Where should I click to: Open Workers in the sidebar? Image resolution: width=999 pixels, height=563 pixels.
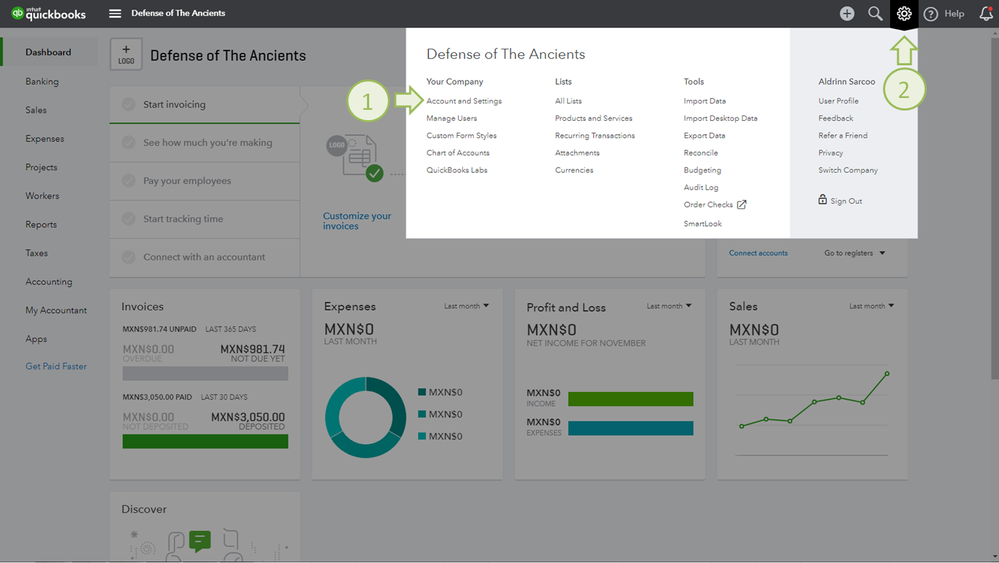(x=42, y=196)
